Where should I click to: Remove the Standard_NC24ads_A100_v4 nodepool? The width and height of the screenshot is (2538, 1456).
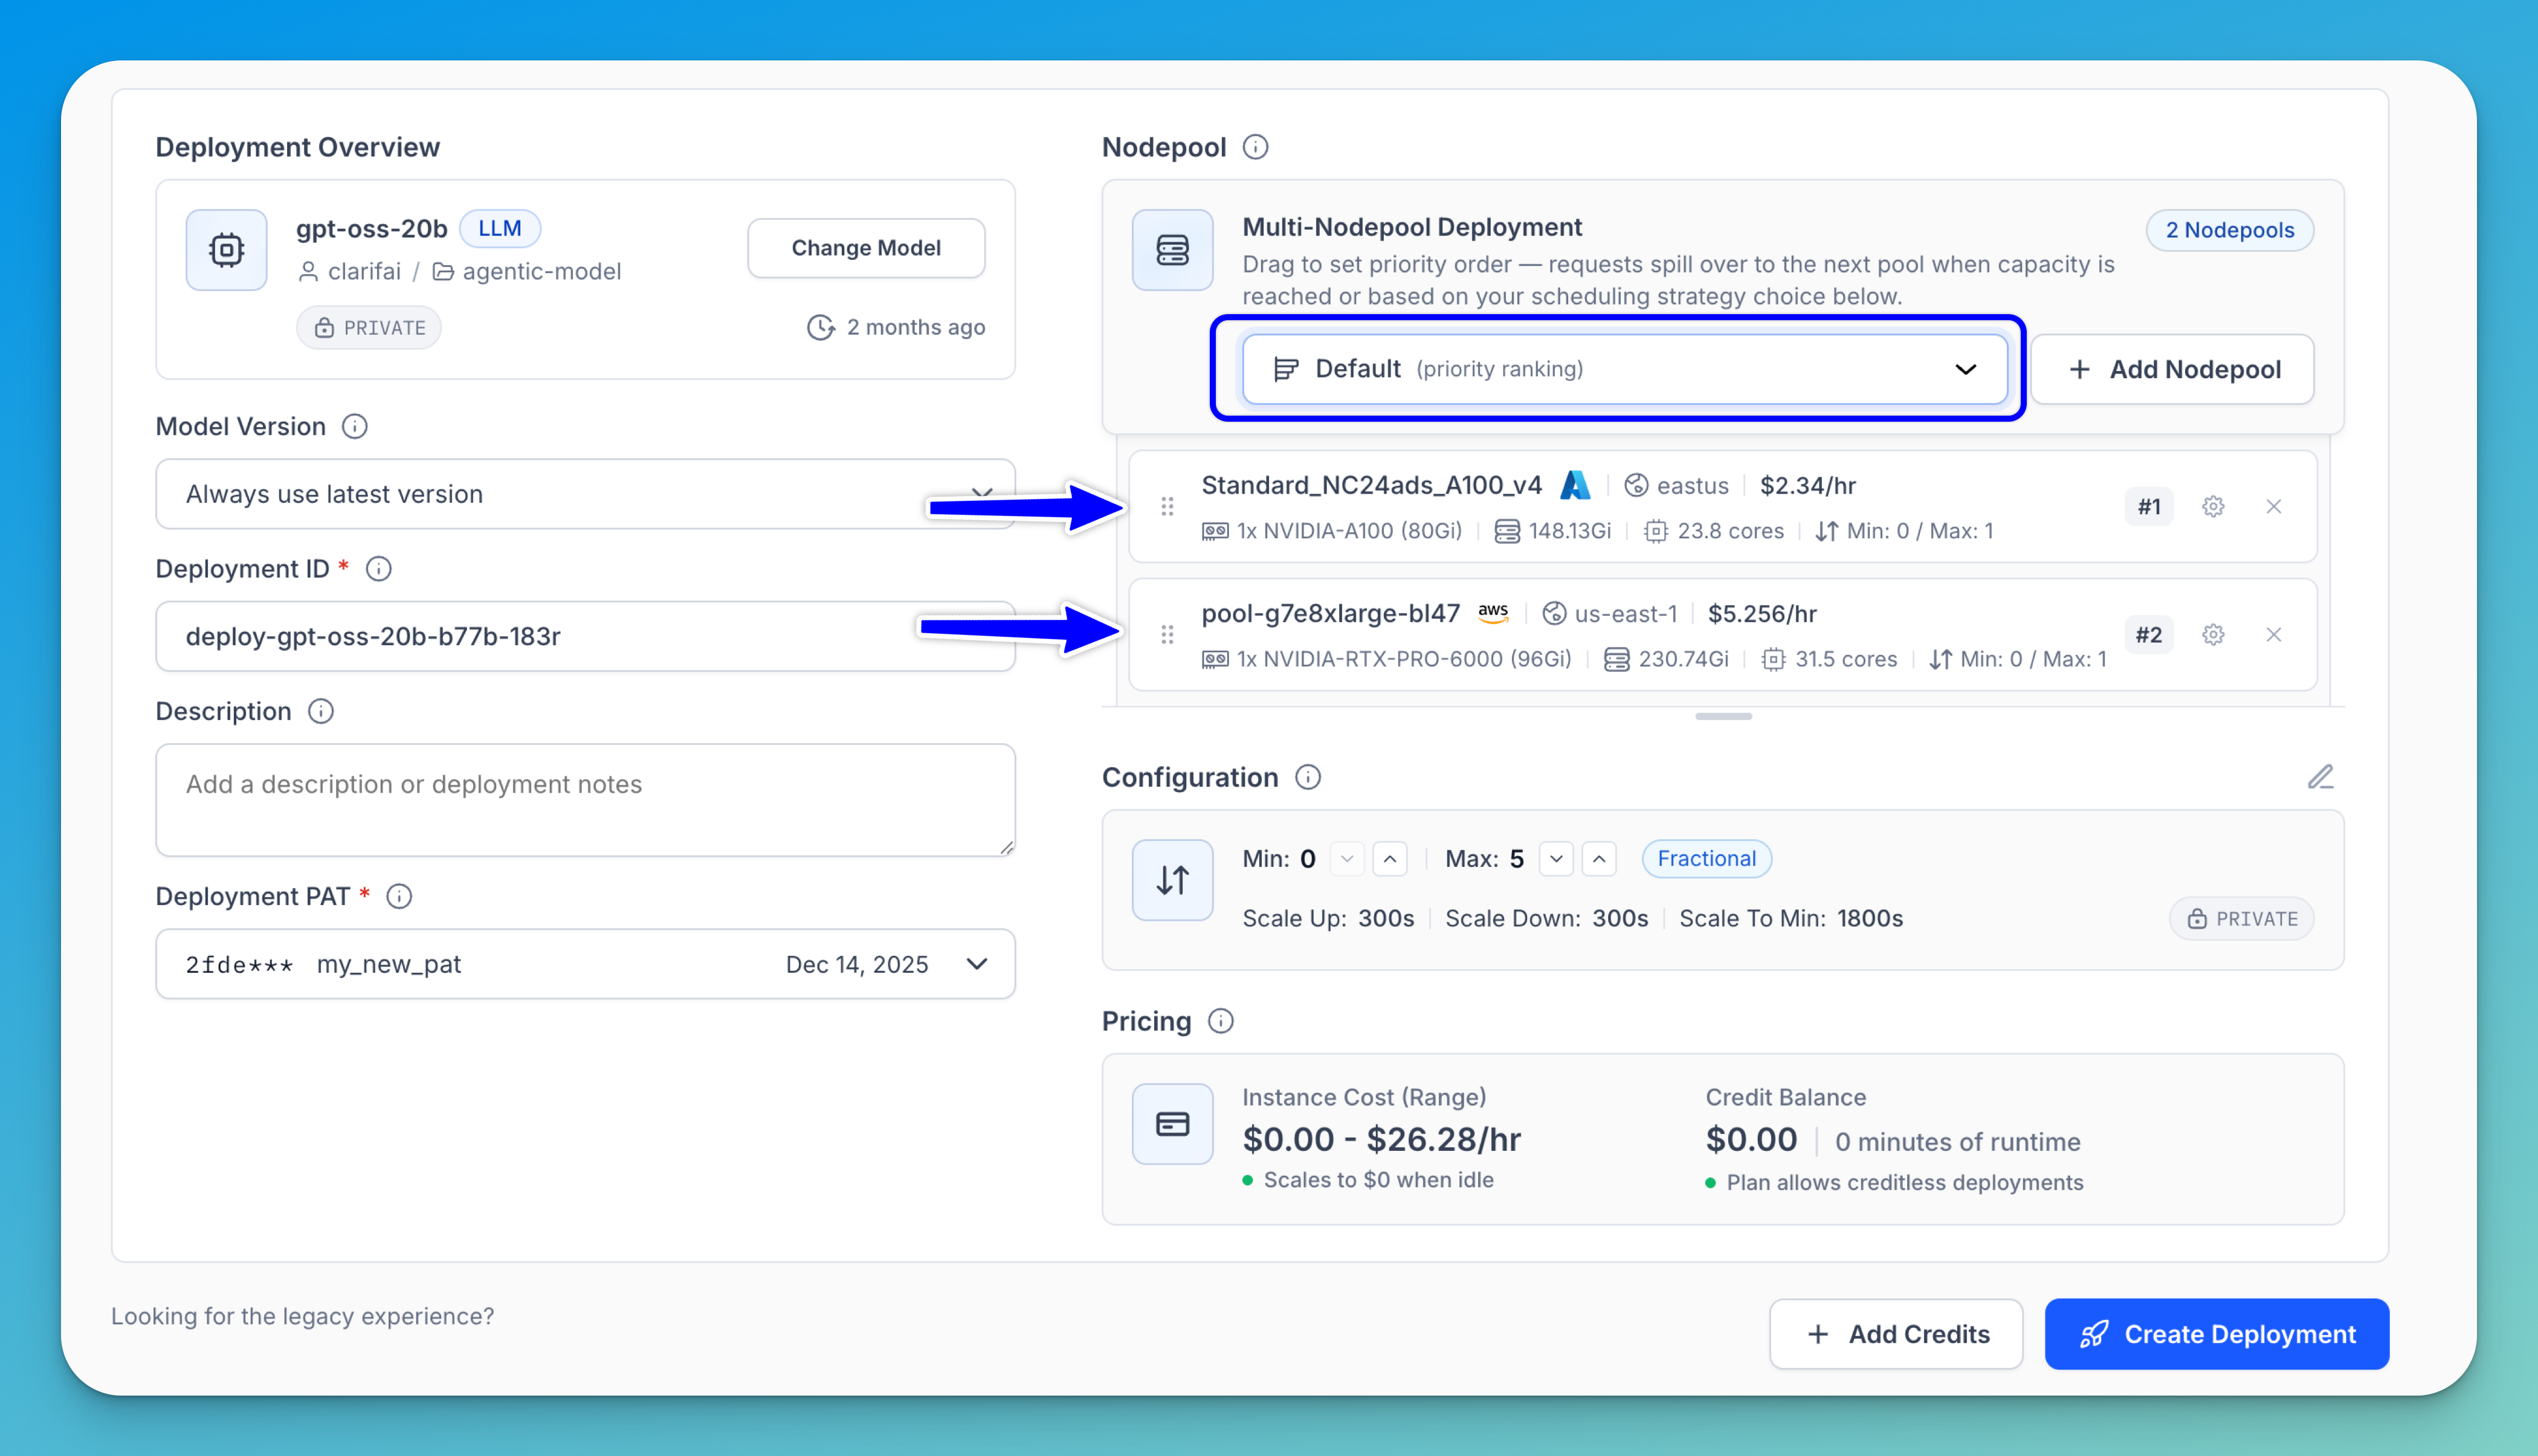[2273, 506]
